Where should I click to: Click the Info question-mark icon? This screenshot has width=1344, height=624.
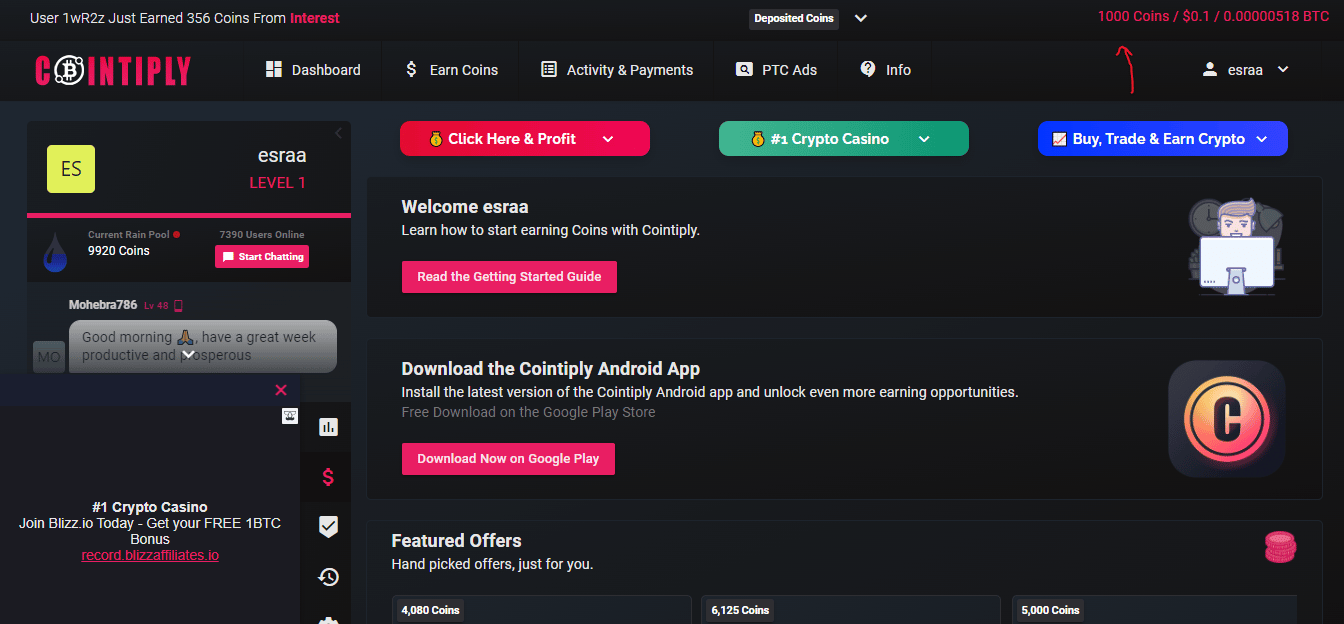coord(868,69)
